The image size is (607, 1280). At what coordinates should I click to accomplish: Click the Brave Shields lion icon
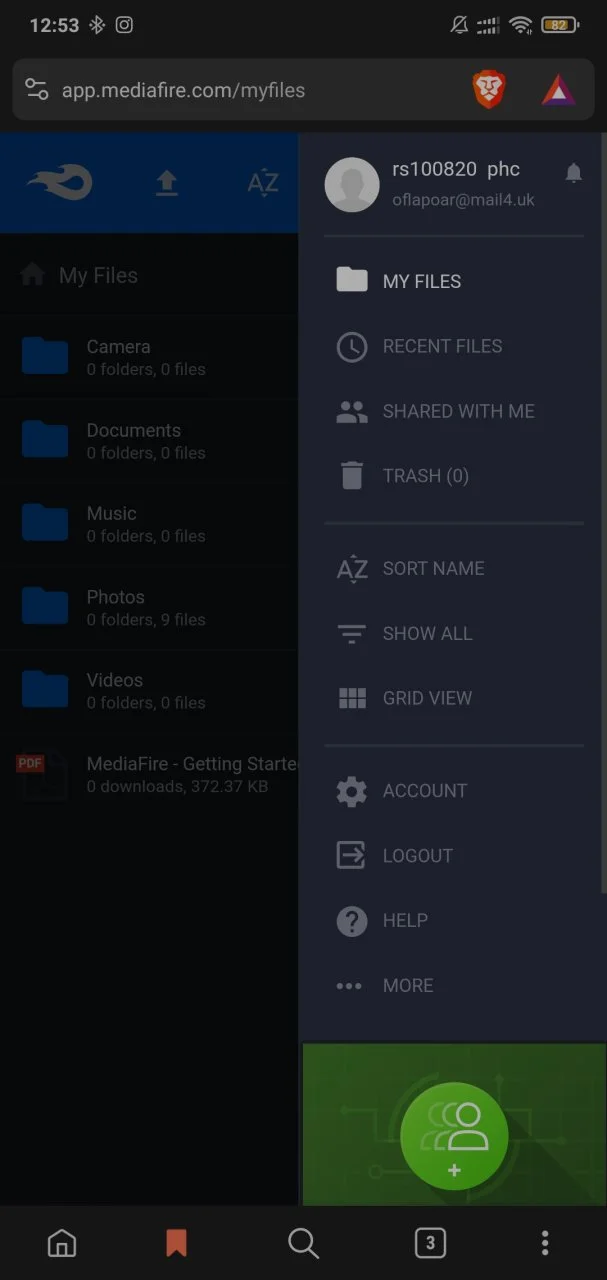[489, 90]
